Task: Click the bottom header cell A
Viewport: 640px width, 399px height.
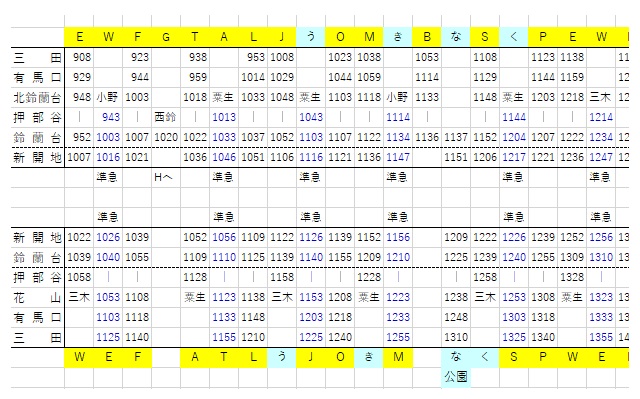Action: (195, 357)
